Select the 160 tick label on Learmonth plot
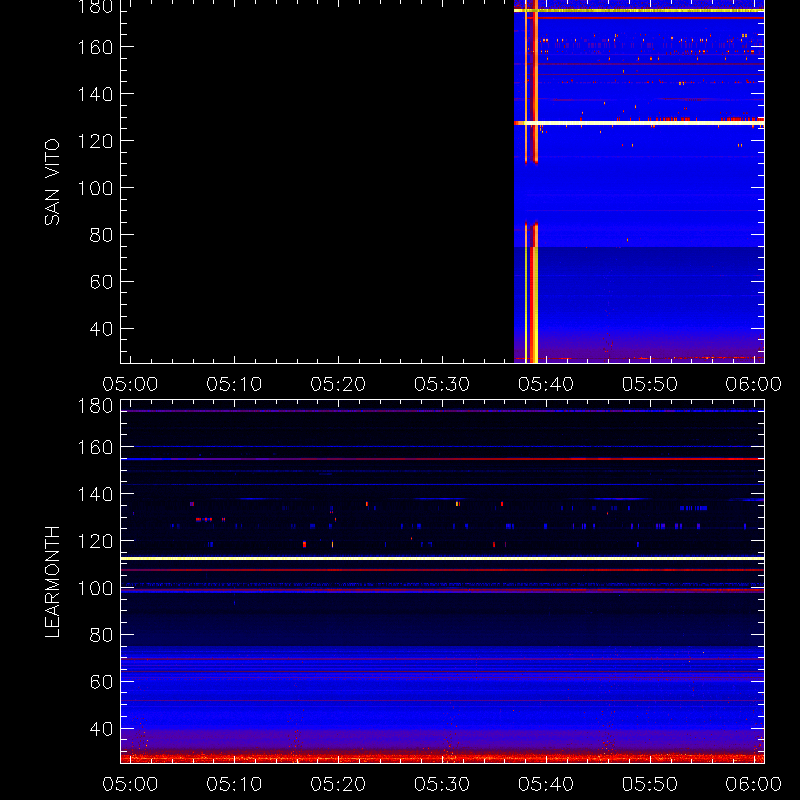 pyautogui.click(x=95, y=447)
